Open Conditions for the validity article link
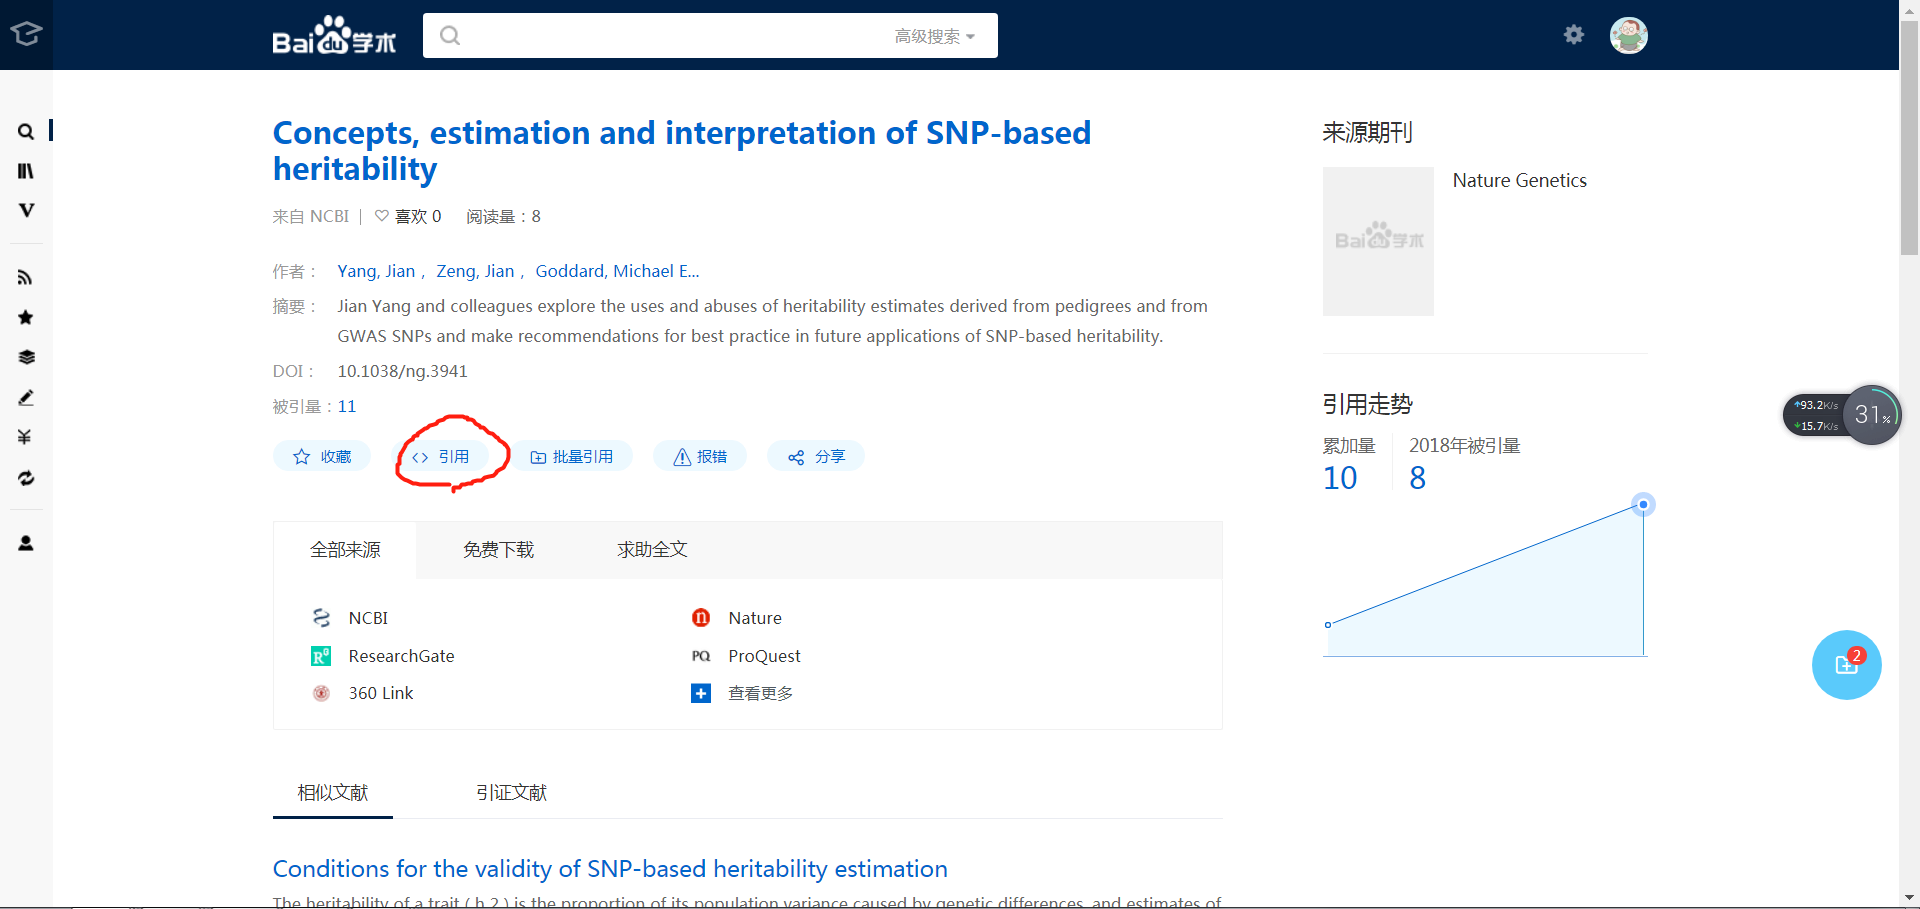 click(610, 869)
